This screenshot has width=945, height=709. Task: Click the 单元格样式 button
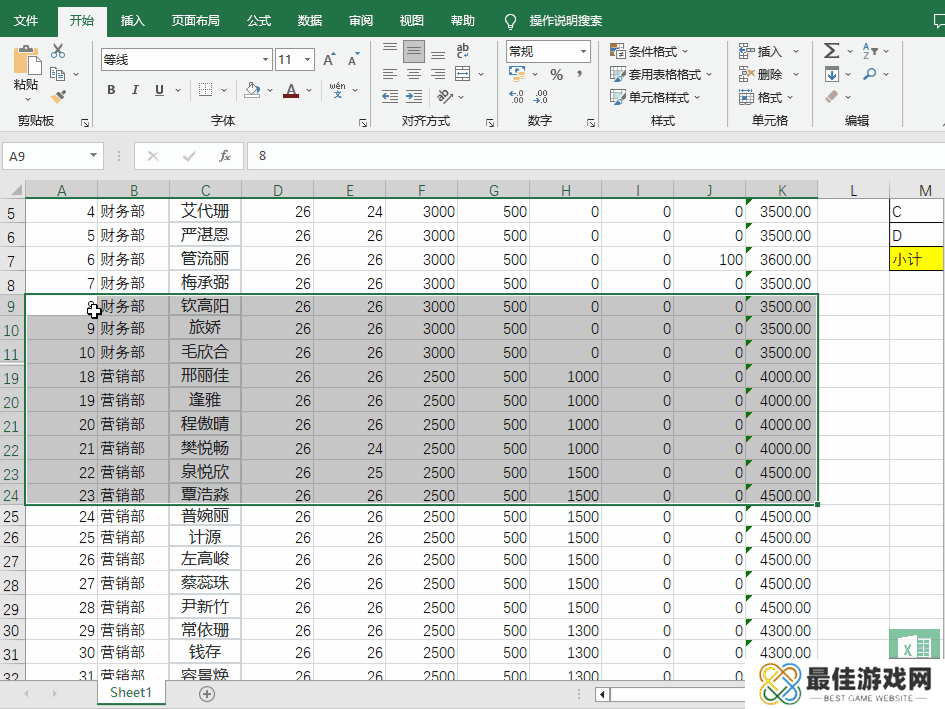point(657,97)
